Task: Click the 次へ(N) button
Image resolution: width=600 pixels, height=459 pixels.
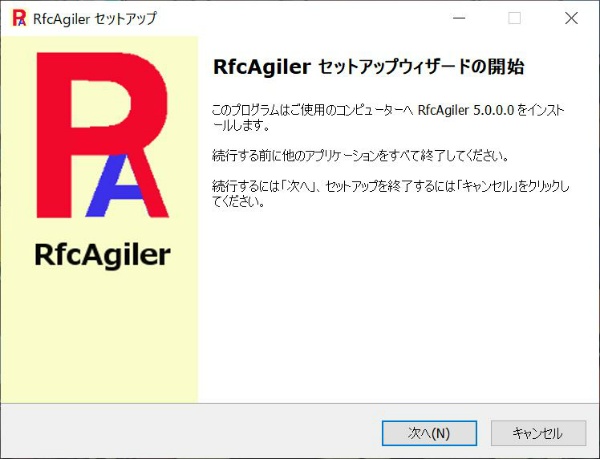Action: click(429, 433)
